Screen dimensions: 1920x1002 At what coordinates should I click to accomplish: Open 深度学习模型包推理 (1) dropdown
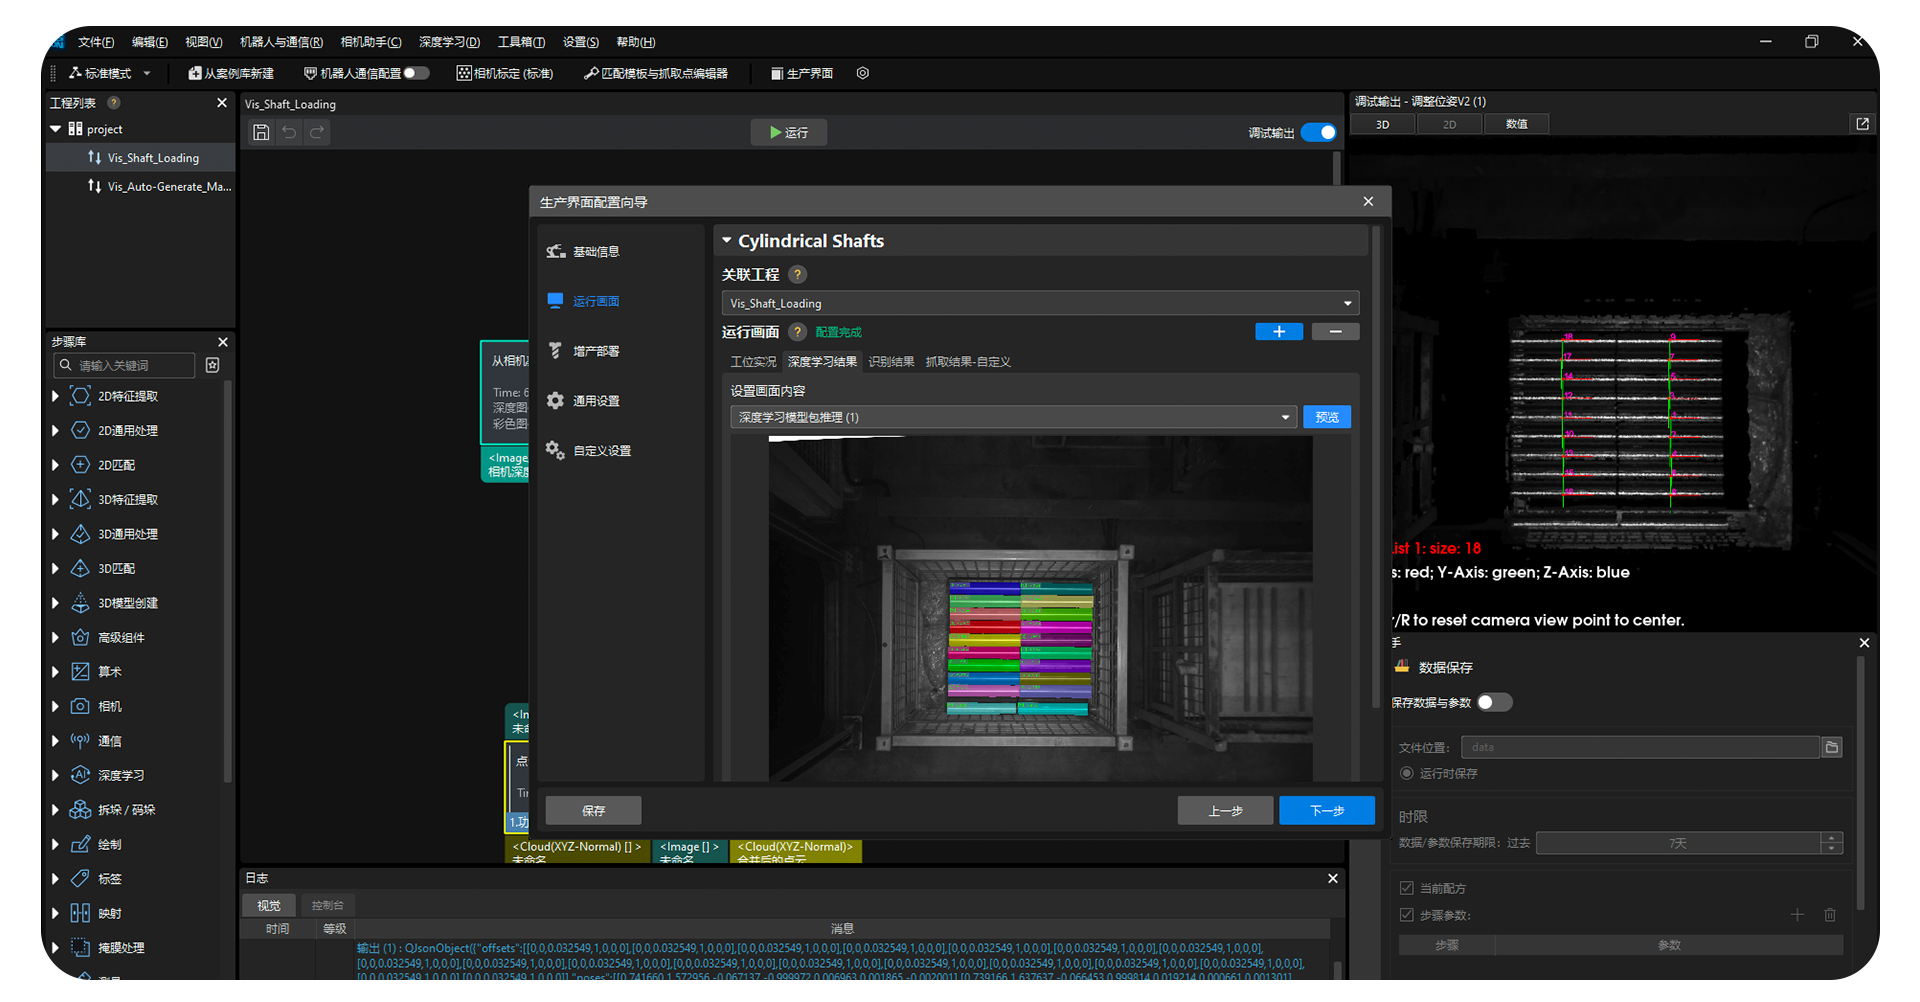(1013, 417)
